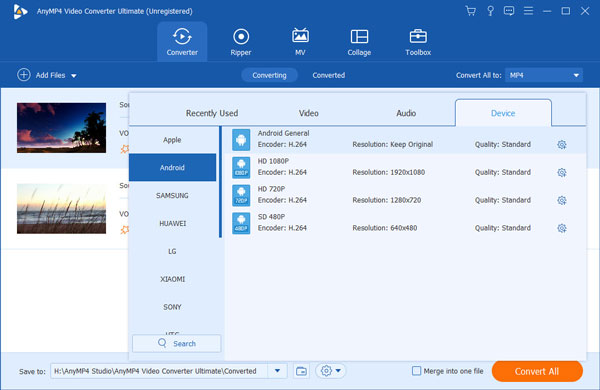Image resolution: width=600 pixels, height=390 pixels.
Task: Click the Android General profile icon
Action: pyautogui.click(x=241, y=139)
